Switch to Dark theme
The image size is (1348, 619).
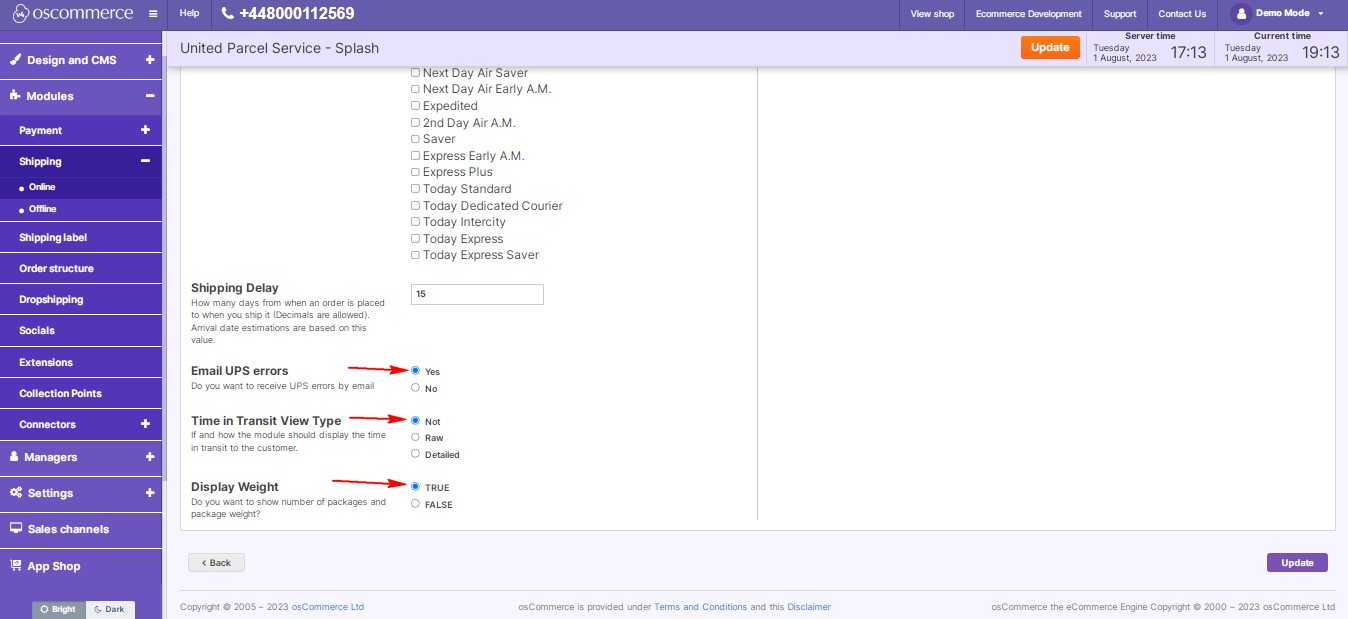click(x=110, y=608)
